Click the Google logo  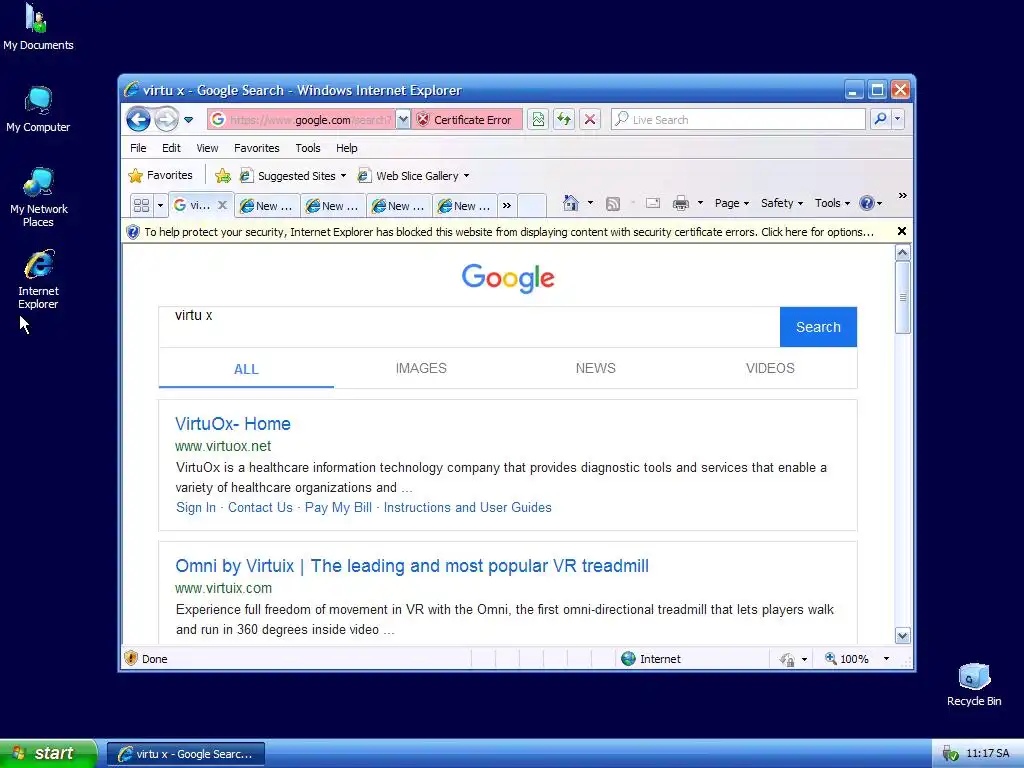point(508,278)
